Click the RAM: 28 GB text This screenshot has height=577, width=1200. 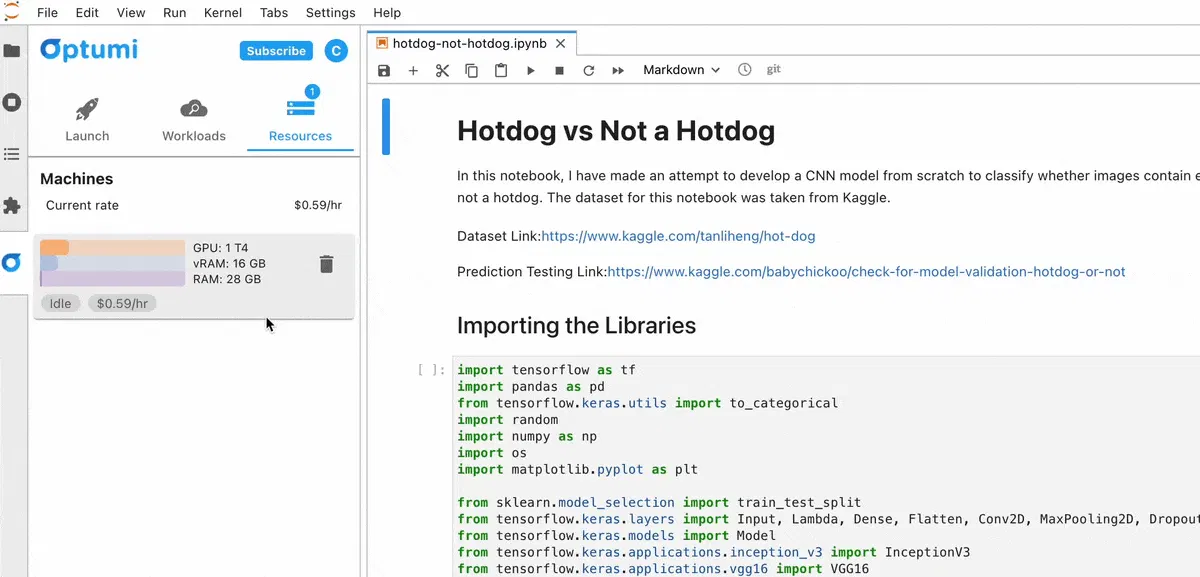point(227,279)
